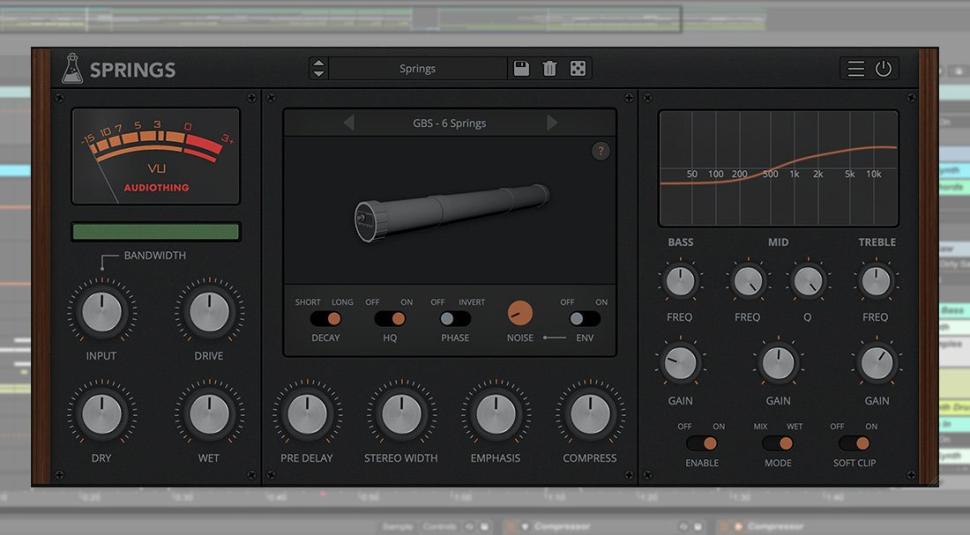Click the preset up/down stepper arrows
970x535 pixels.
click(x=318, y=69)
